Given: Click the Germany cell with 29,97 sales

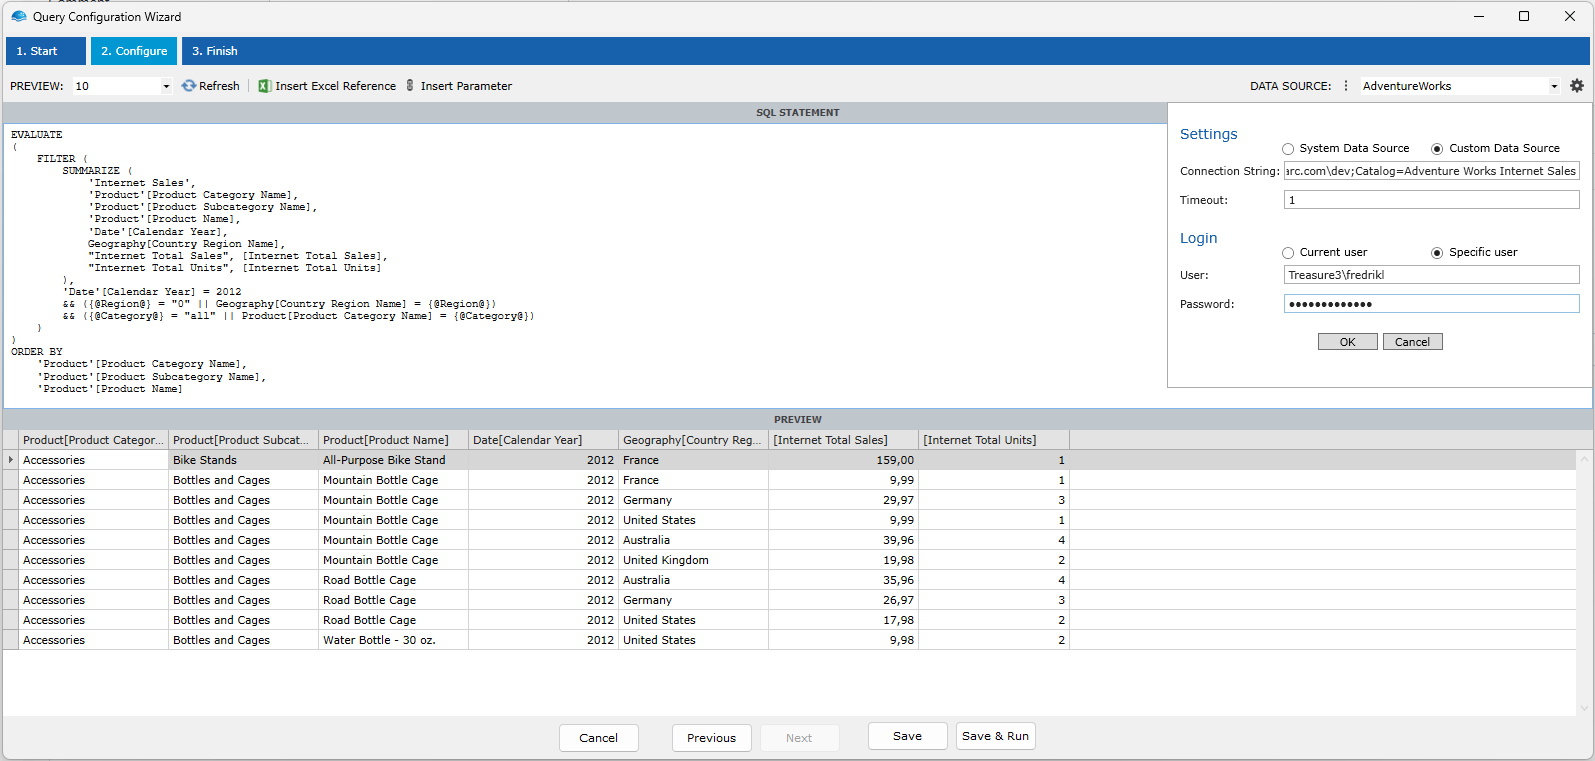Looking at the screenshot, I should click(694, 500).
